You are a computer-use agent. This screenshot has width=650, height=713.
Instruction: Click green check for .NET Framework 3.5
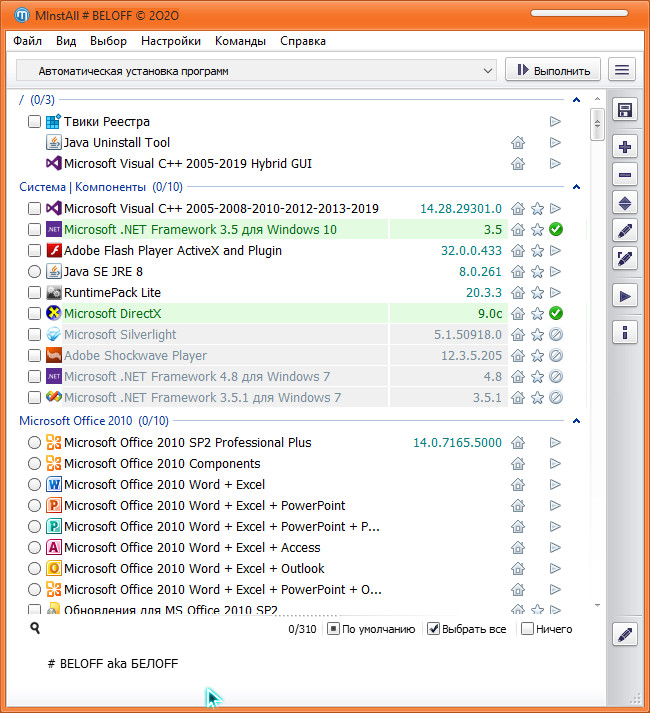click(x=556, y=229)
